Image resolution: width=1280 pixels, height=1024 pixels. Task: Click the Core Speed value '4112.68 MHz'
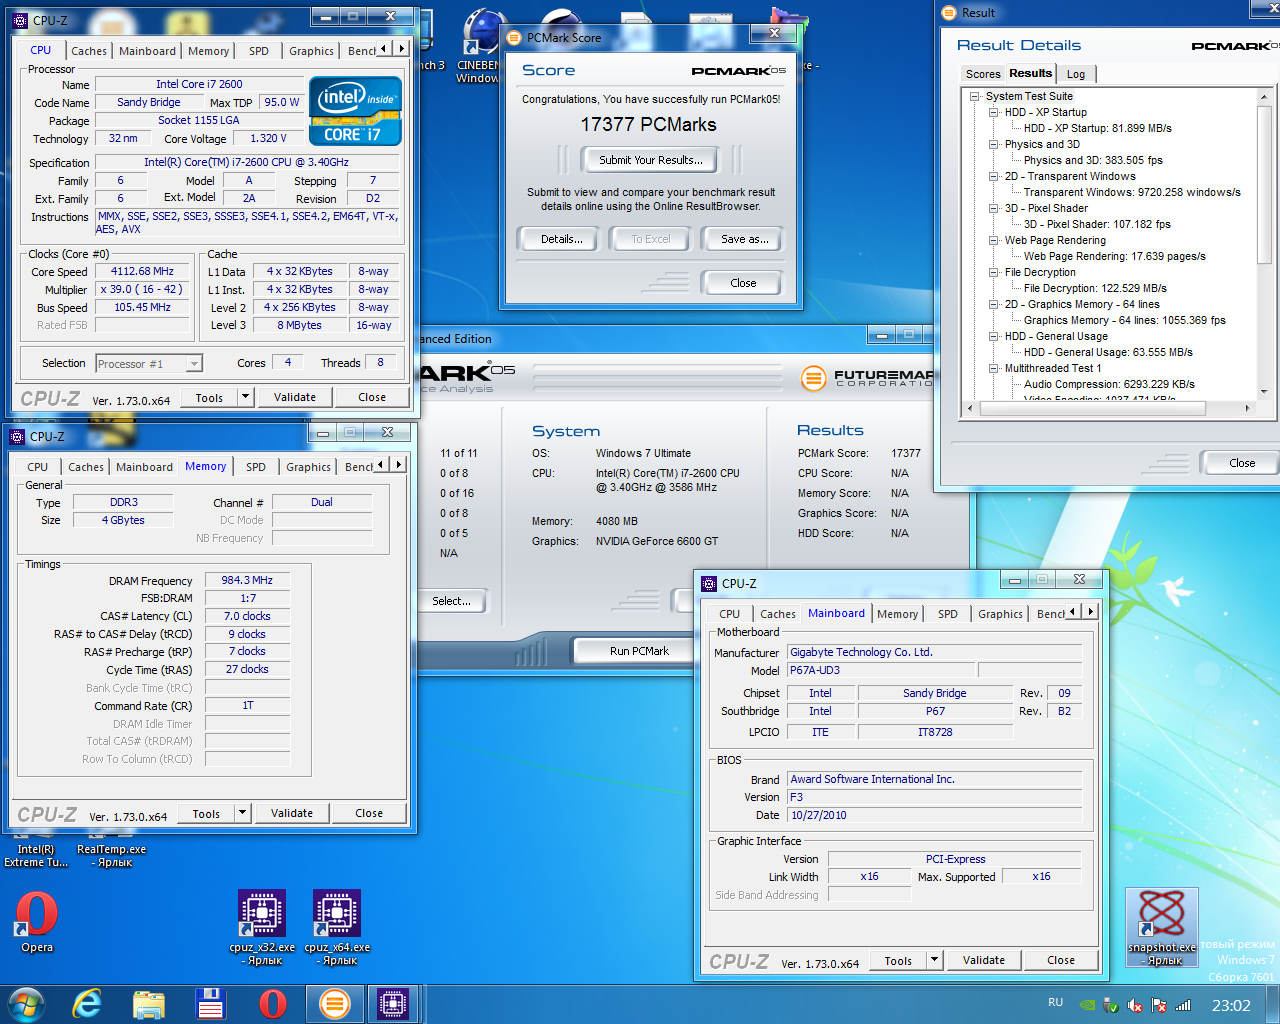[x=142, y=272]
